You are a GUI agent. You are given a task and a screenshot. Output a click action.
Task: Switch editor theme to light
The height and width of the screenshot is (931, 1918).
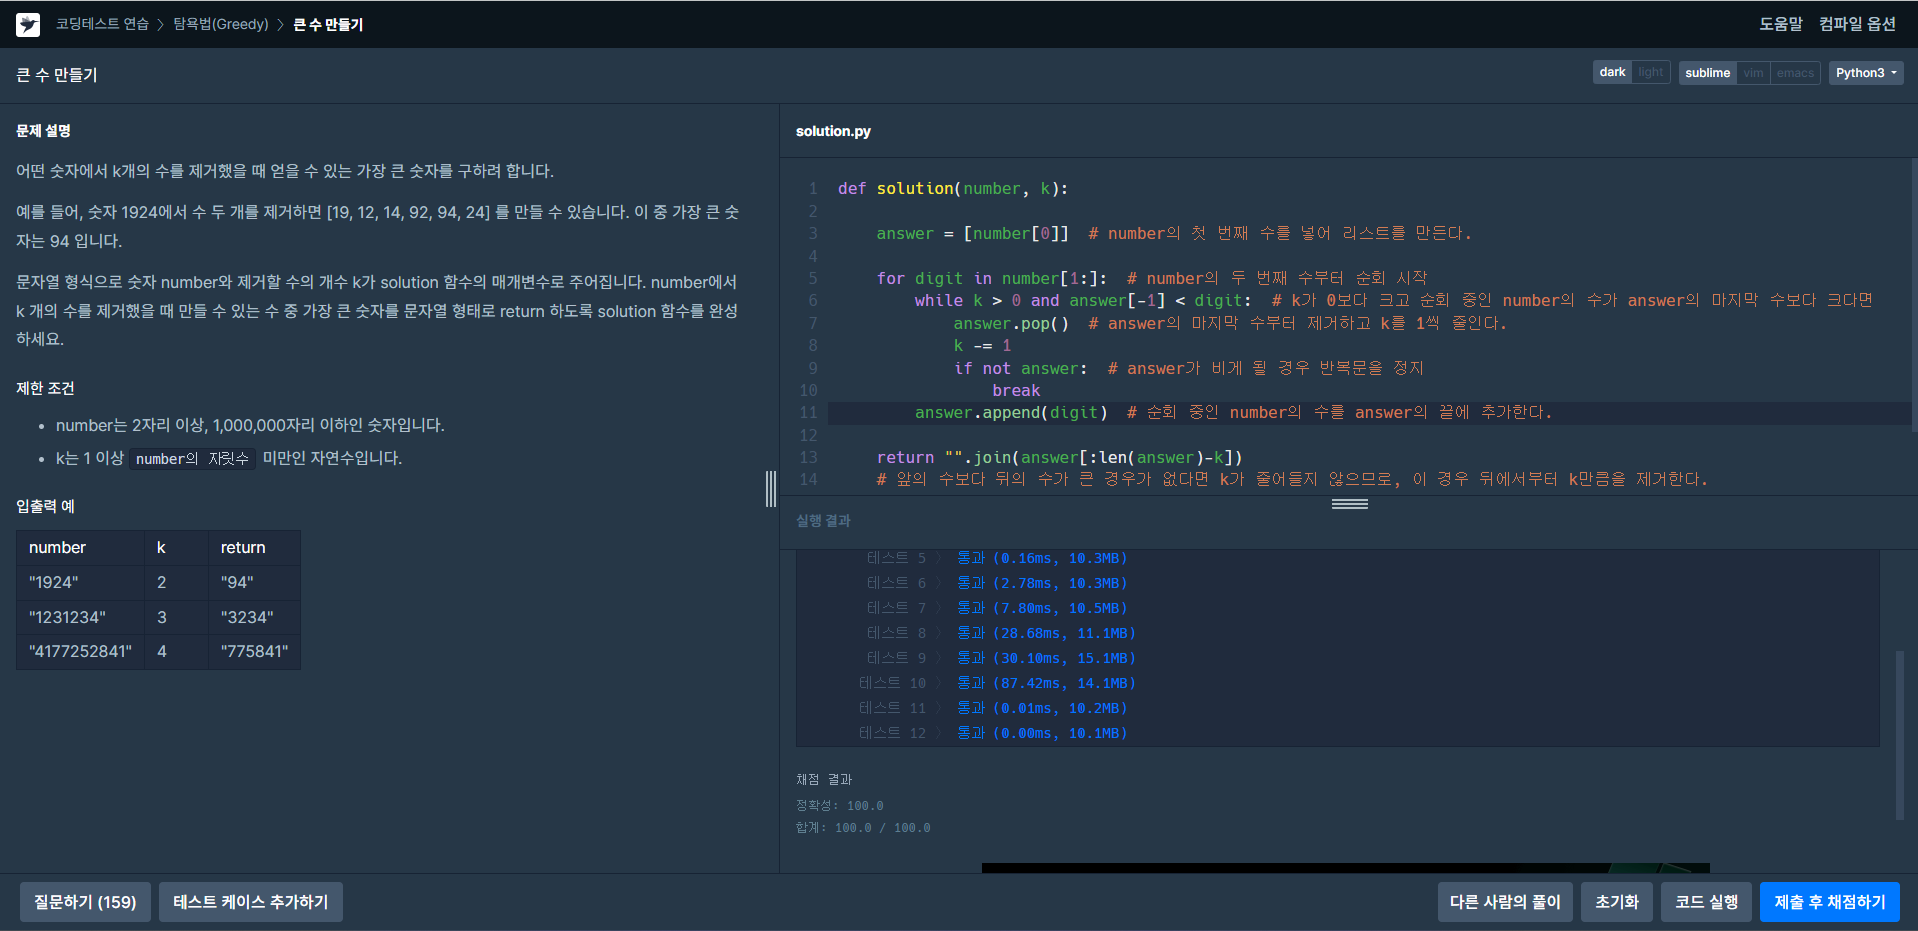[x=1651, y=72]
